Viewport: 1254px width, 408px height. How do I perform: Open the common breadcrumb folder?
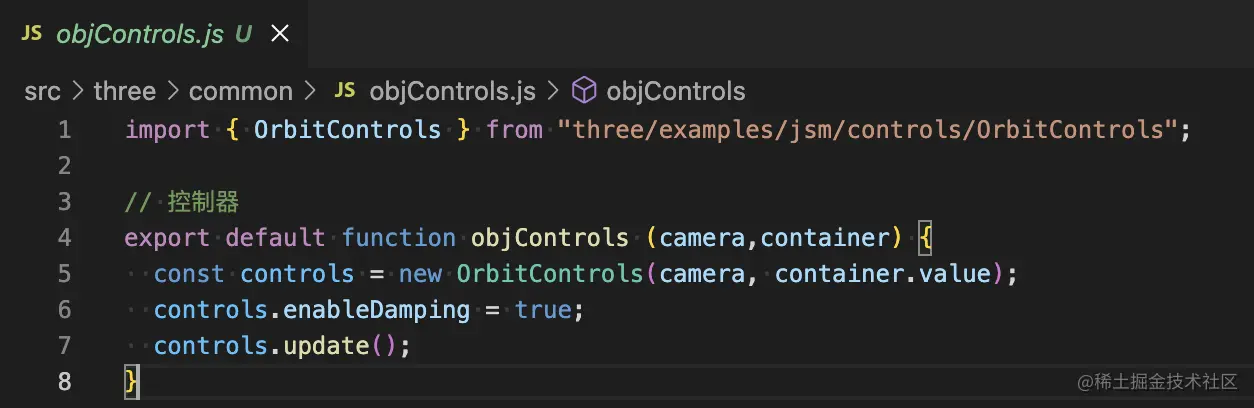(x=241, y=91)
